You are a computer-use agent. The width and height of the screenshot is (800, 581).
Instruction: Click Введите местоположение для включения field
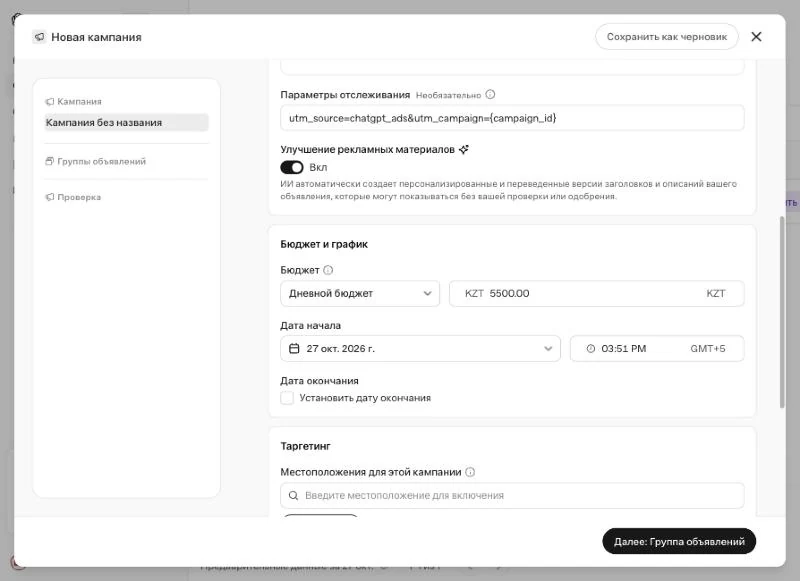[512, 495]
